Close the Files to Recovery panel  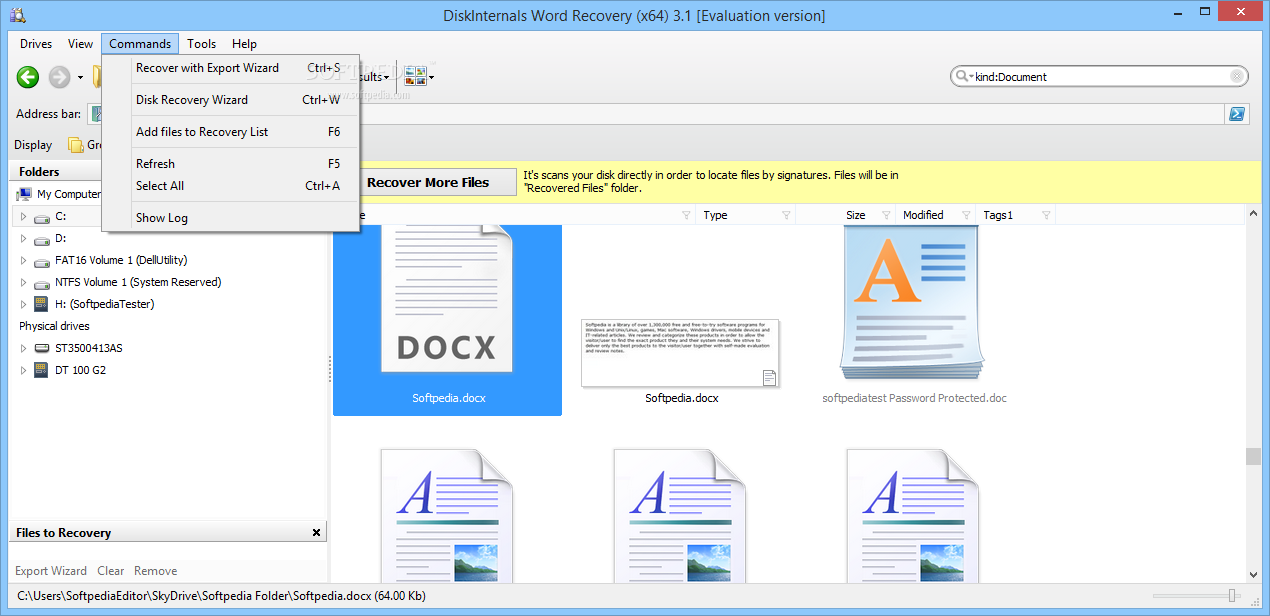(x=317, y=533)
